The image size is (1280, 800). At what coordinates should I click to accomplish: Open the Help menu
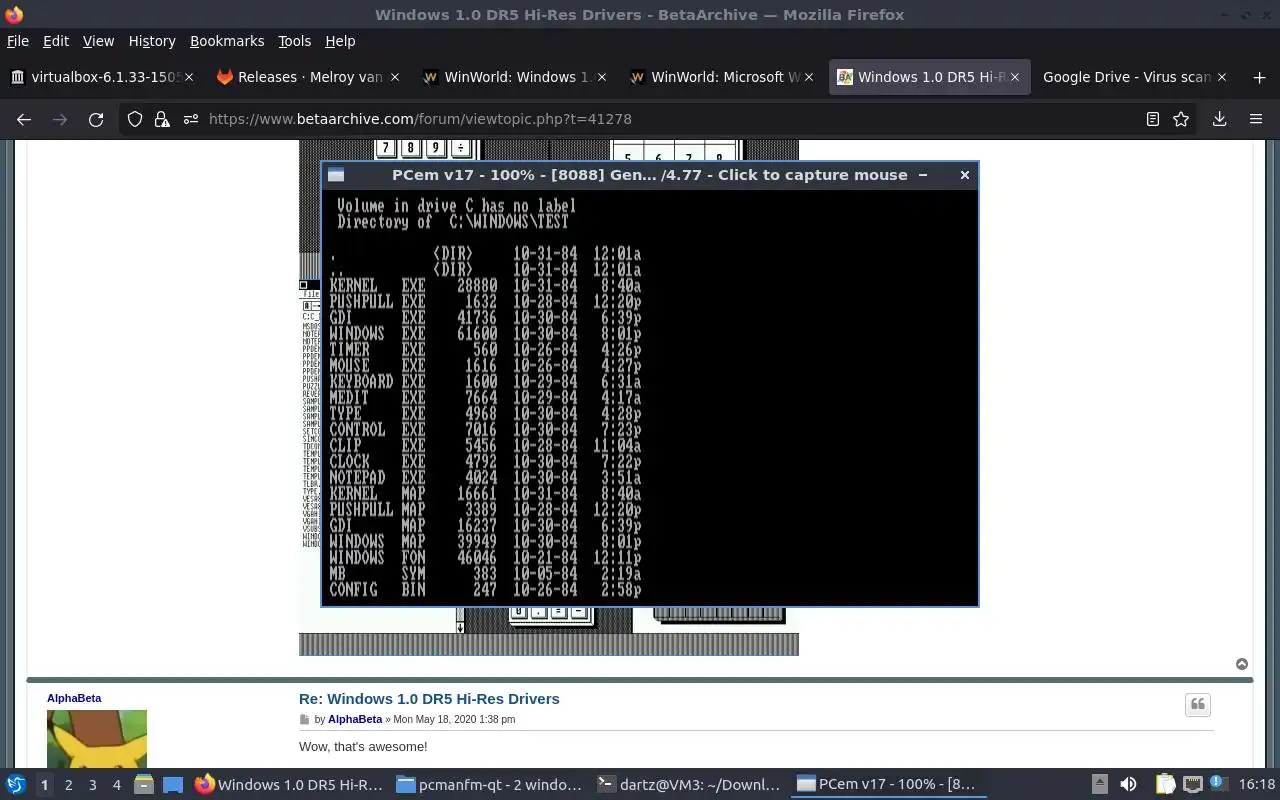[340, 41]
